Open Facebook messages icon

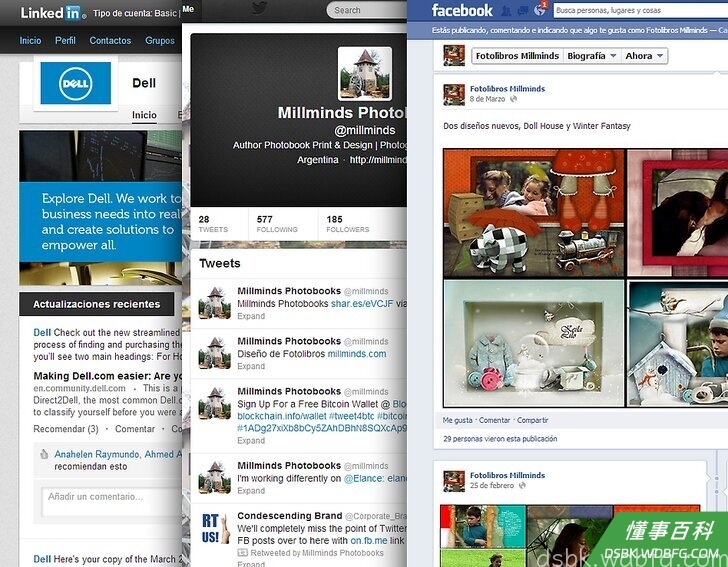[x=523, y=10]
